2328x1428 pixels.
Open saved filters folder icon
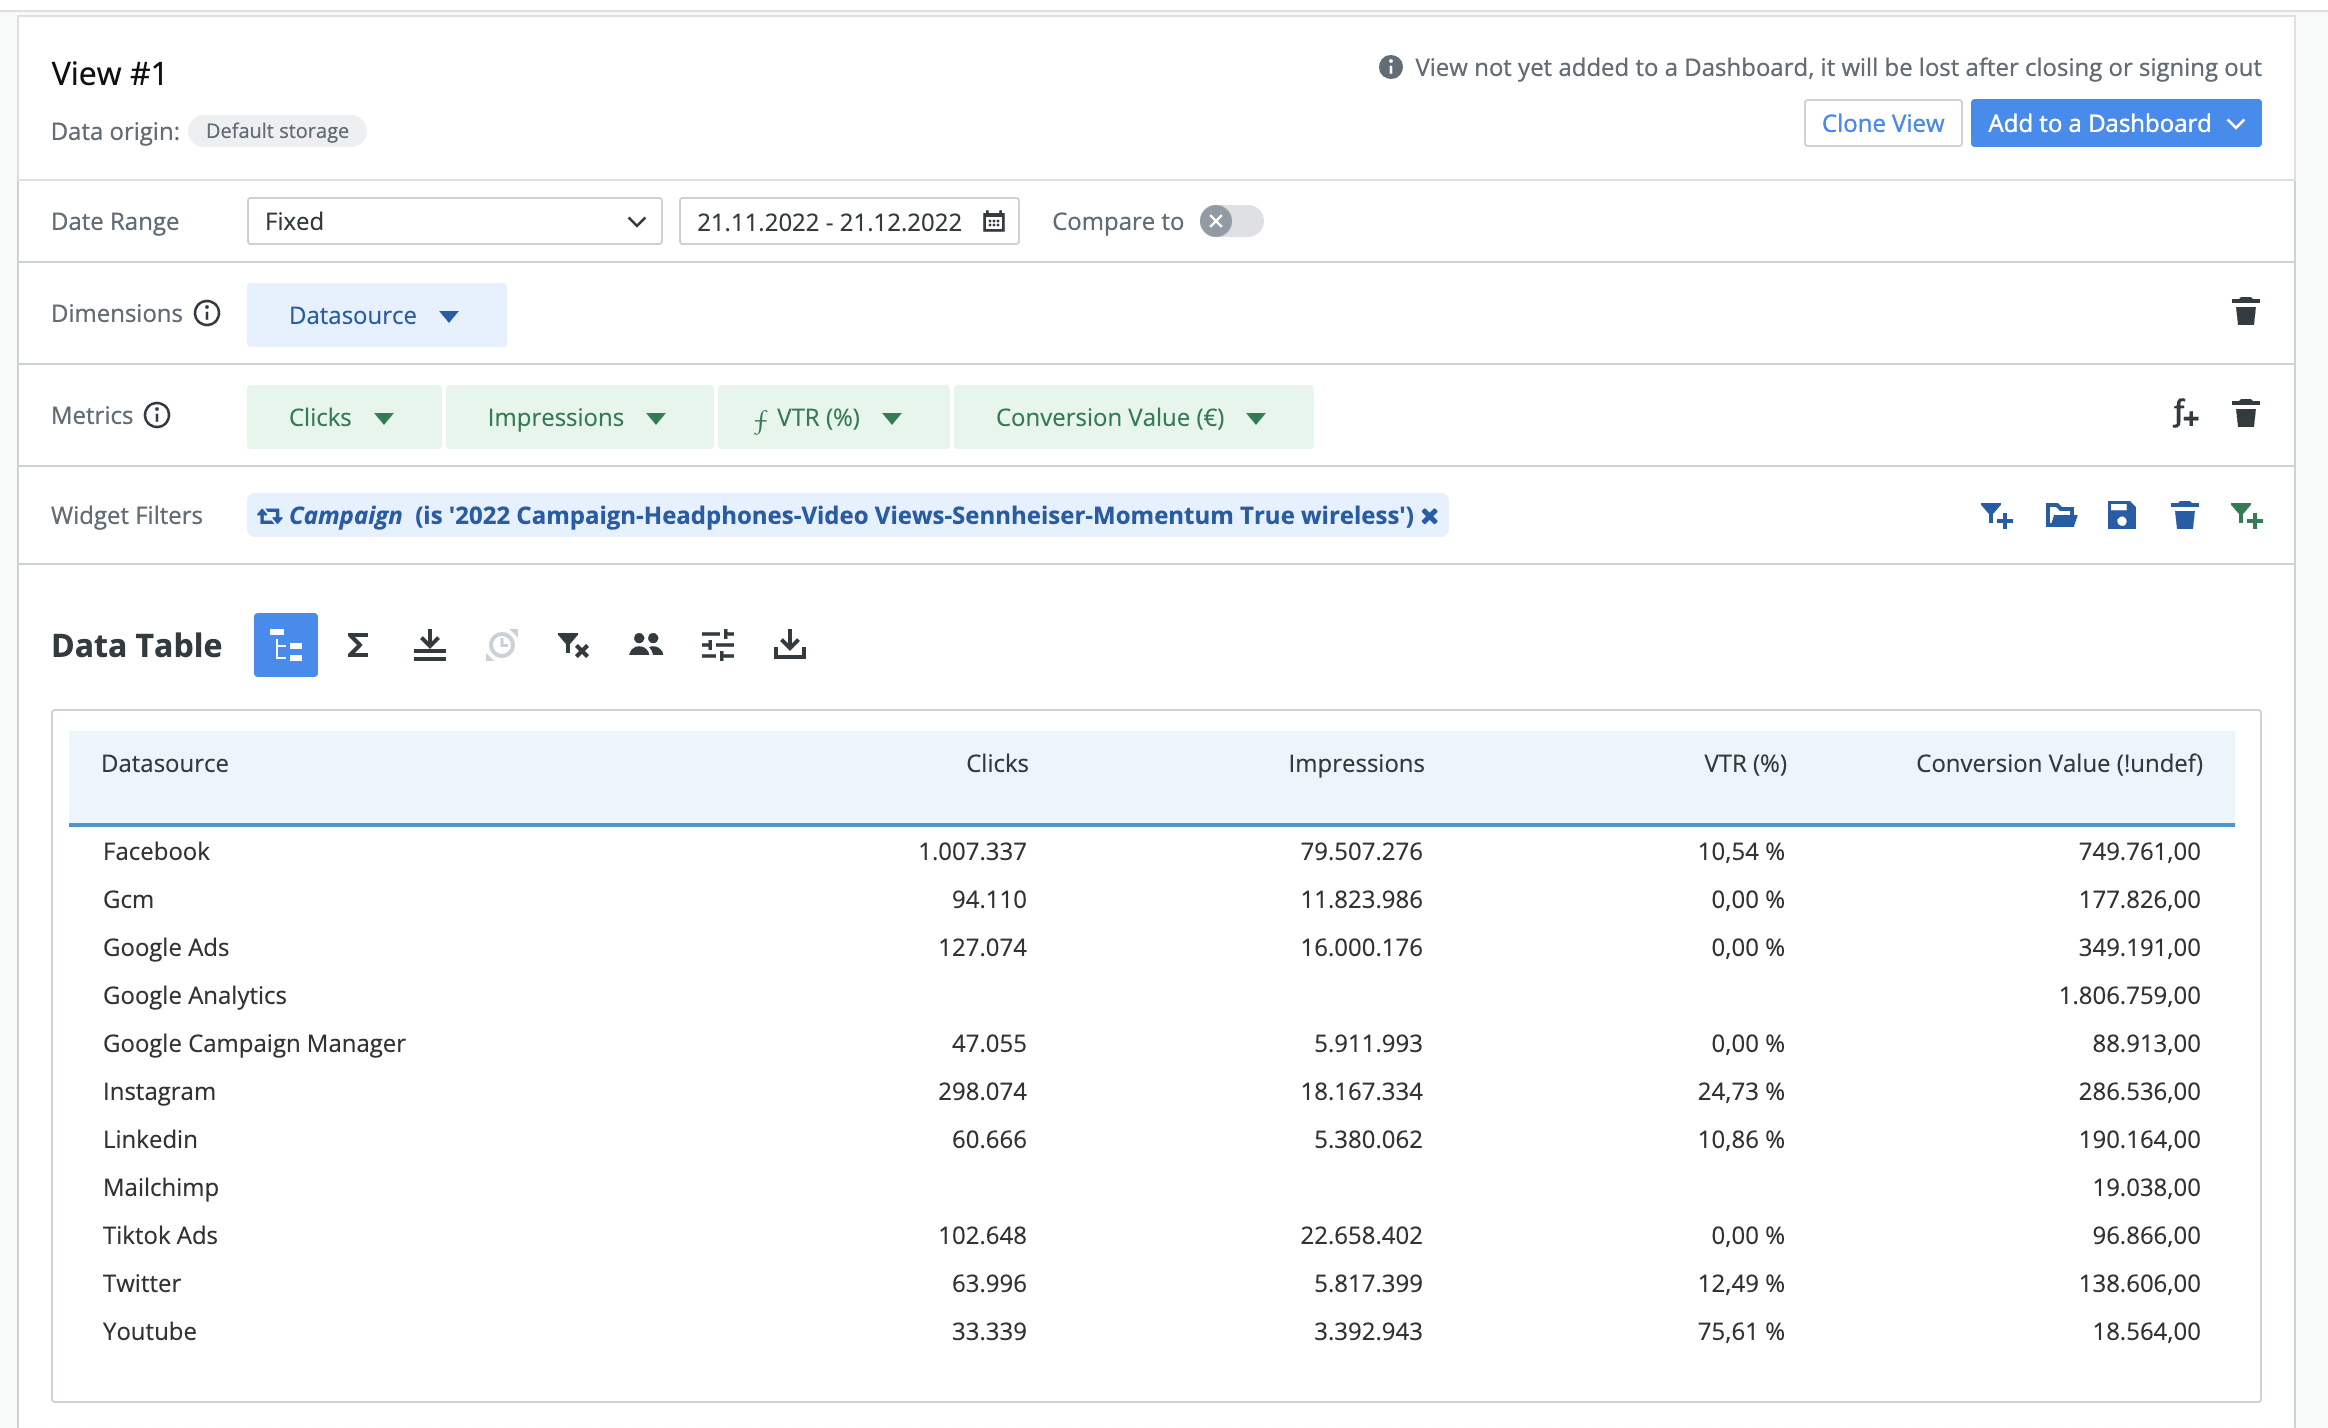coord(2060,515)
